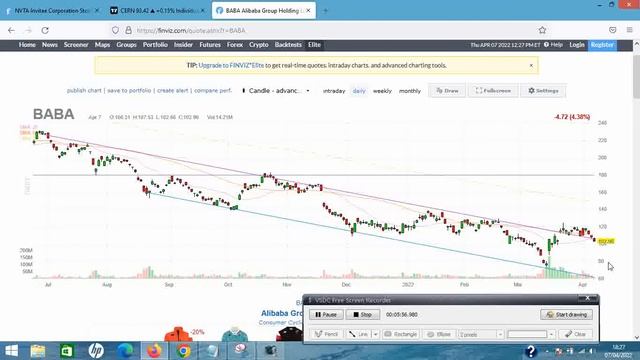This screenshot has height=360, width=640.
Task: Reload the page with the refresh icon
Action: (45, 30)
